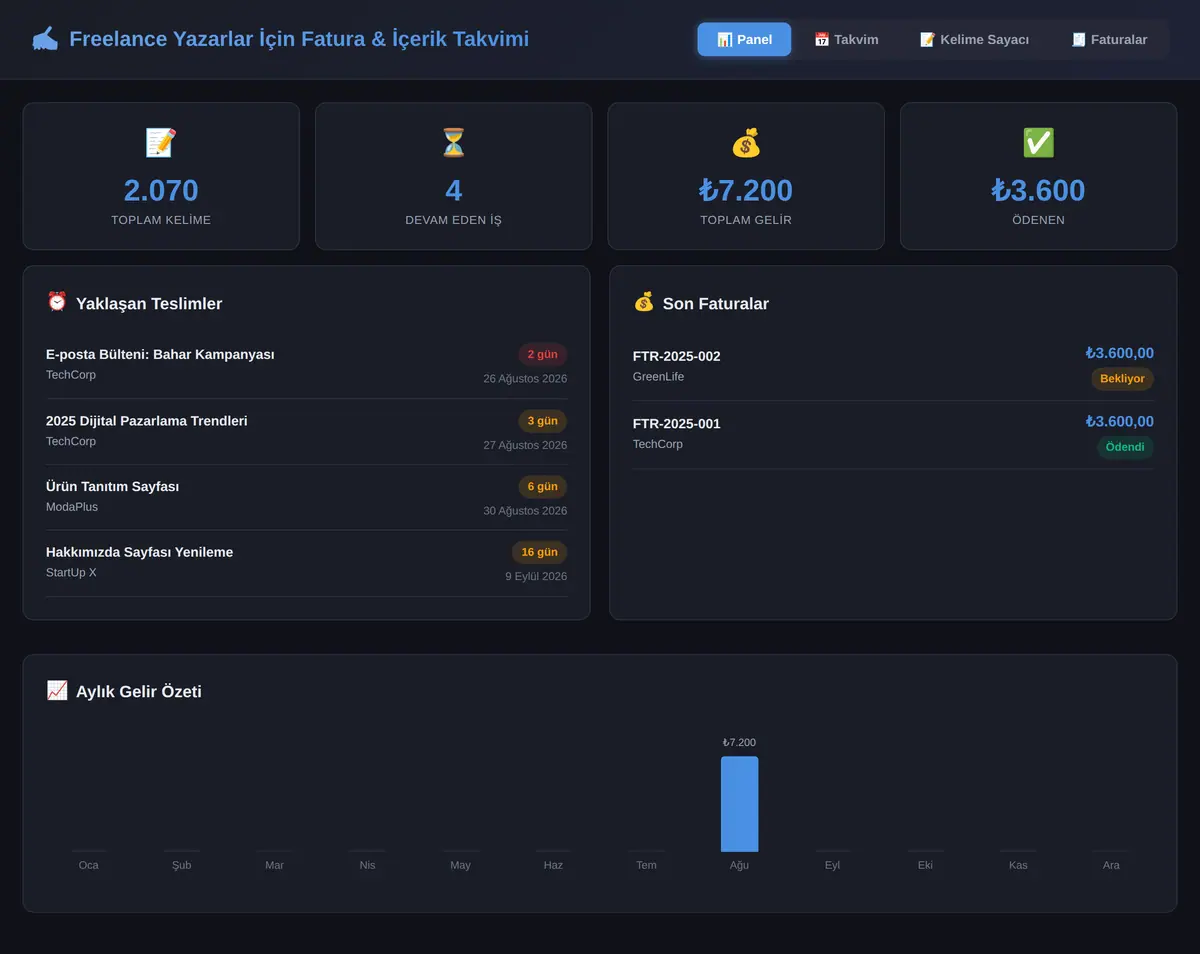Click the app title Freelance Yazarlar İçin Fatura & İçerik Takvimi

[x=299, y=39]
